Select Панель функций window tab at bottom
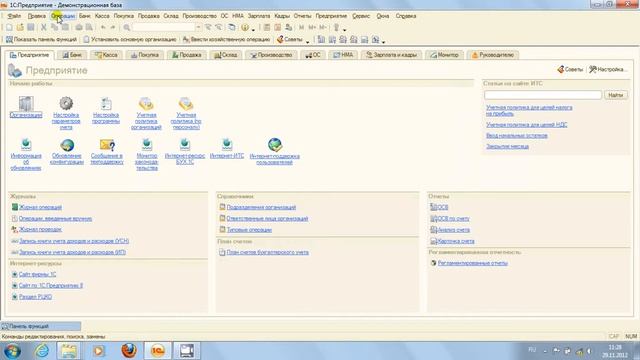Screen dimensions: 640x360 [40, 326]
